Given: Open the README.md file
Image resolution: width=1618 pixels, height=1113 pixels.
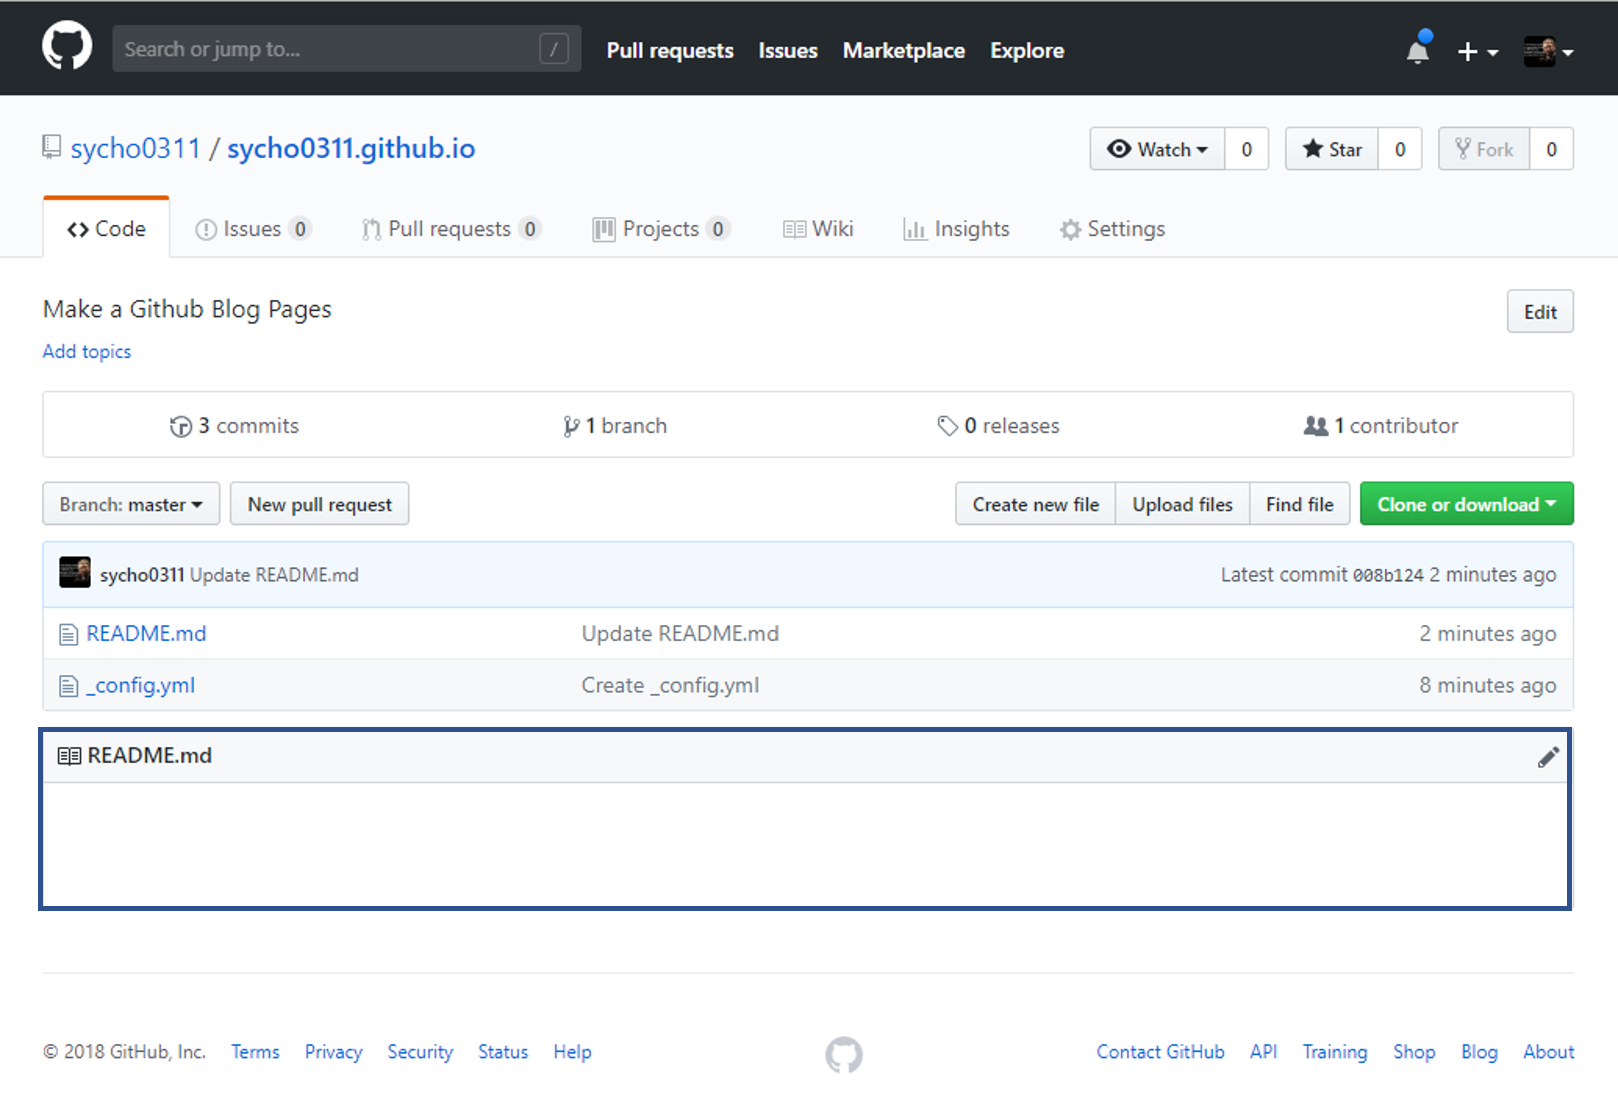Looking at the screenshot, I should click(146, 634).
